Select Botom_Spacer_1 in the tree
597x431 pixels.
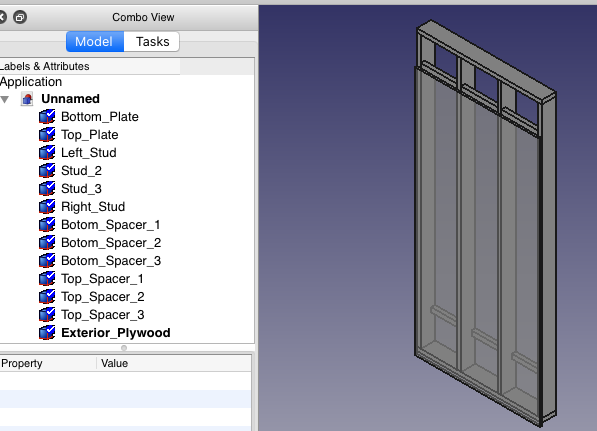point(110,225)
